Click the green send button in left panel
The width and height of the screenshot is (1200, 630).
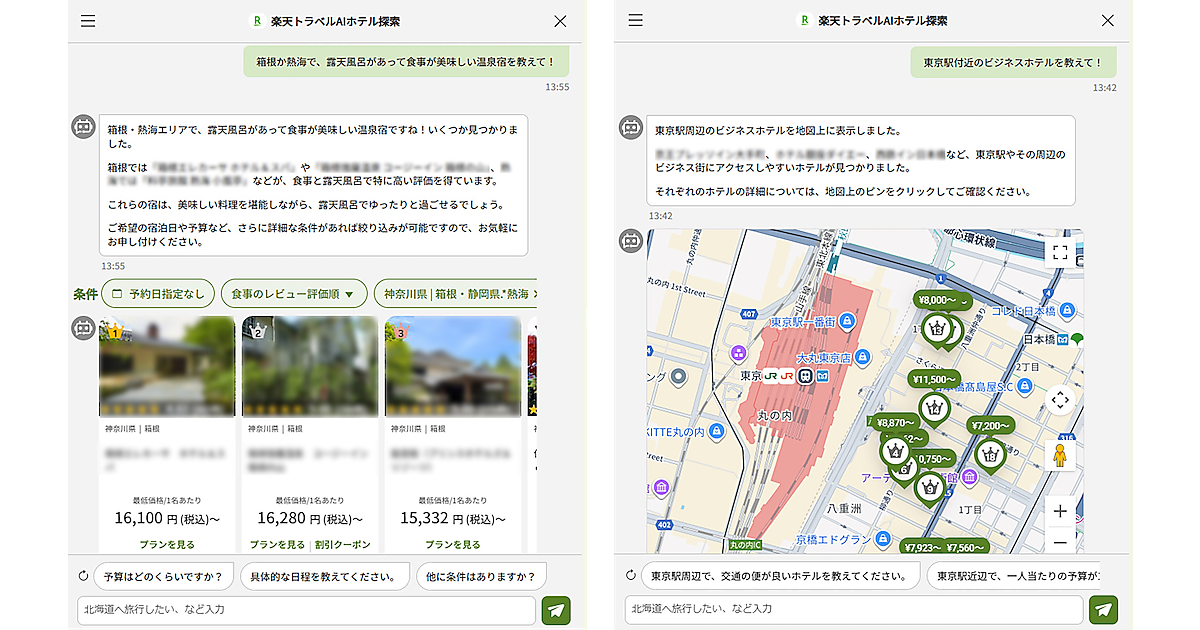tap(555, 610)
